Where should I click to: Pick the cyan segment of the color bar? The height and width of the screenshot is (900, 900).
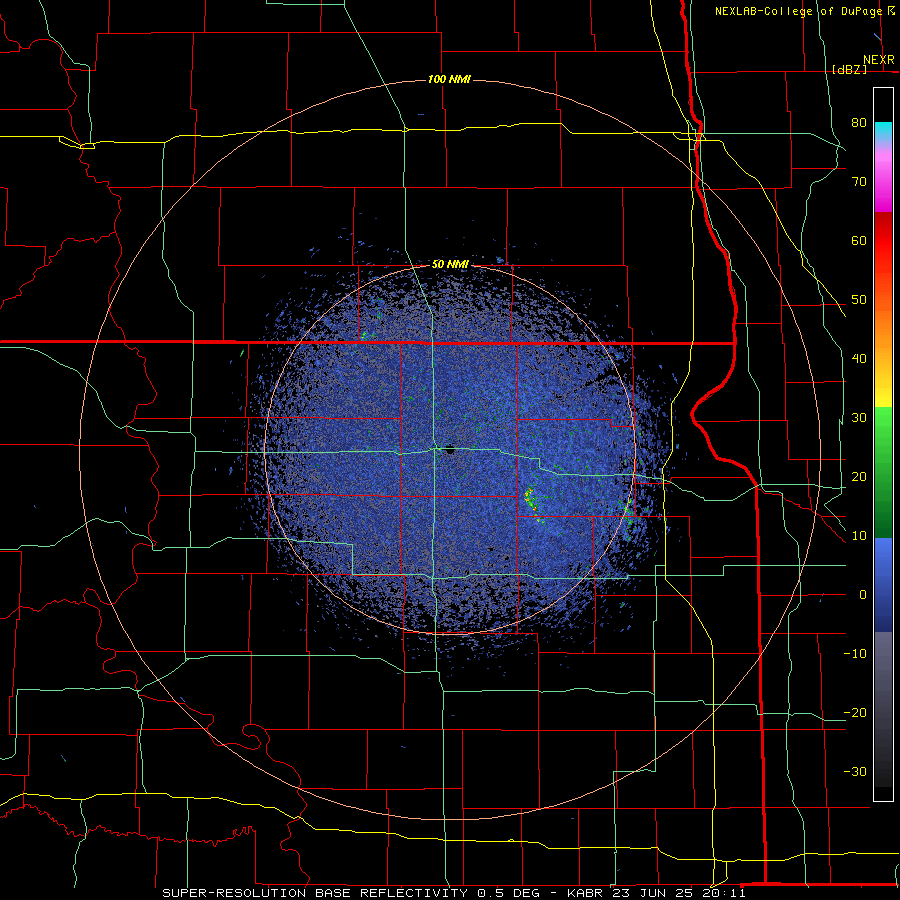click(883, 133)
